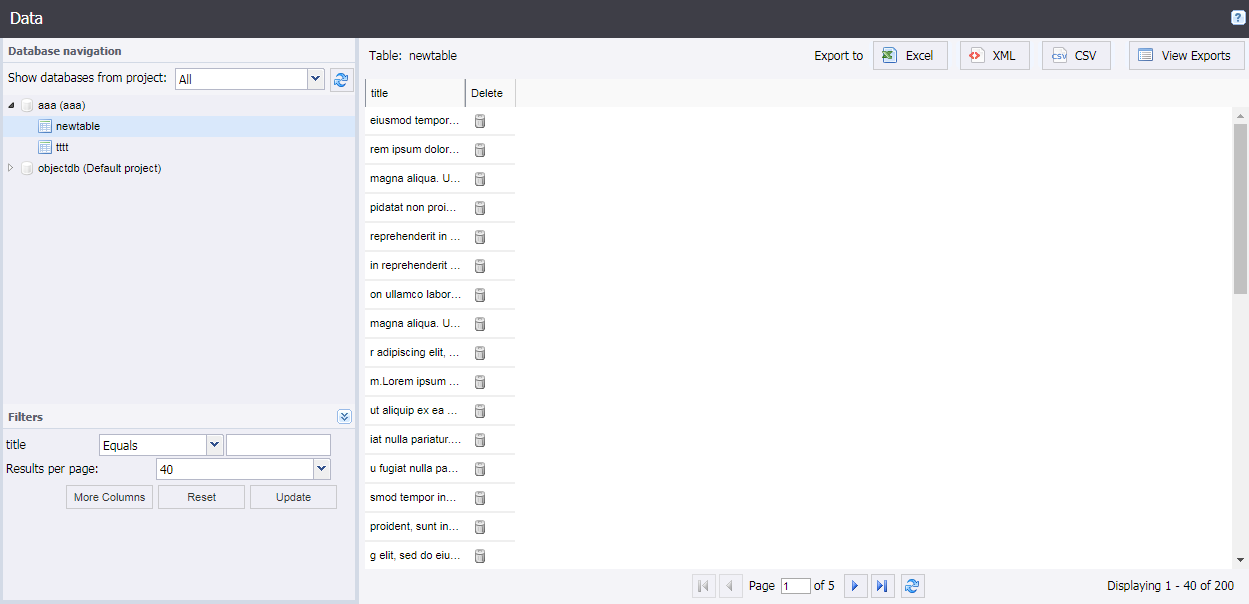Screen dimensions: 1249x604
Task: Collapse the aaa (aaa) tree node
Action: click(10, 104)
